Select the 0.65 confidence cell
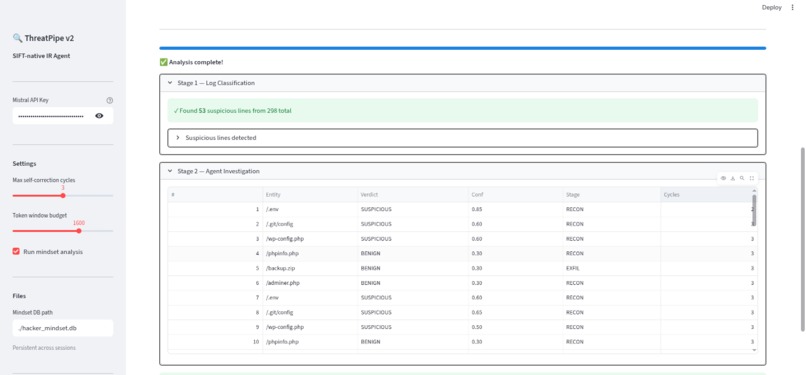Screen dimensions: 806x375 516,312
